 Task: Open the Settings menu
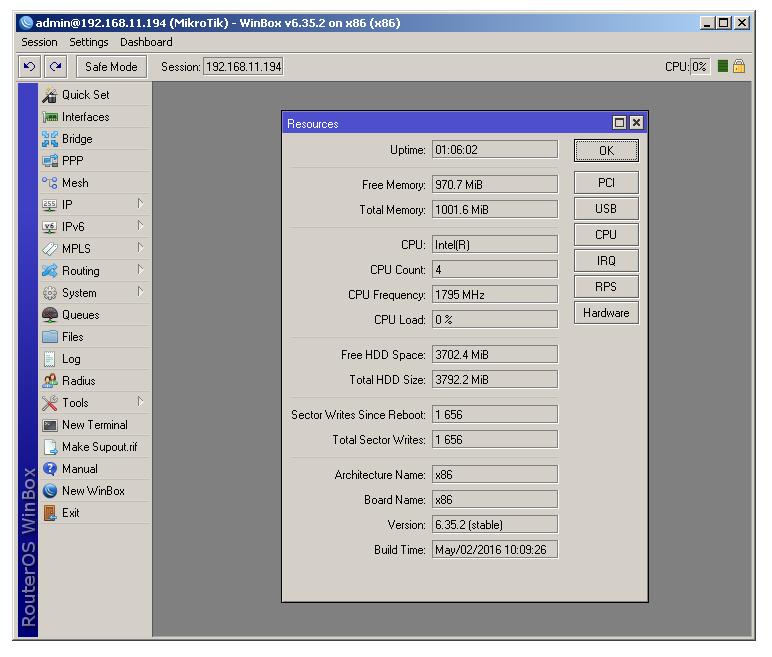(89, 42)
